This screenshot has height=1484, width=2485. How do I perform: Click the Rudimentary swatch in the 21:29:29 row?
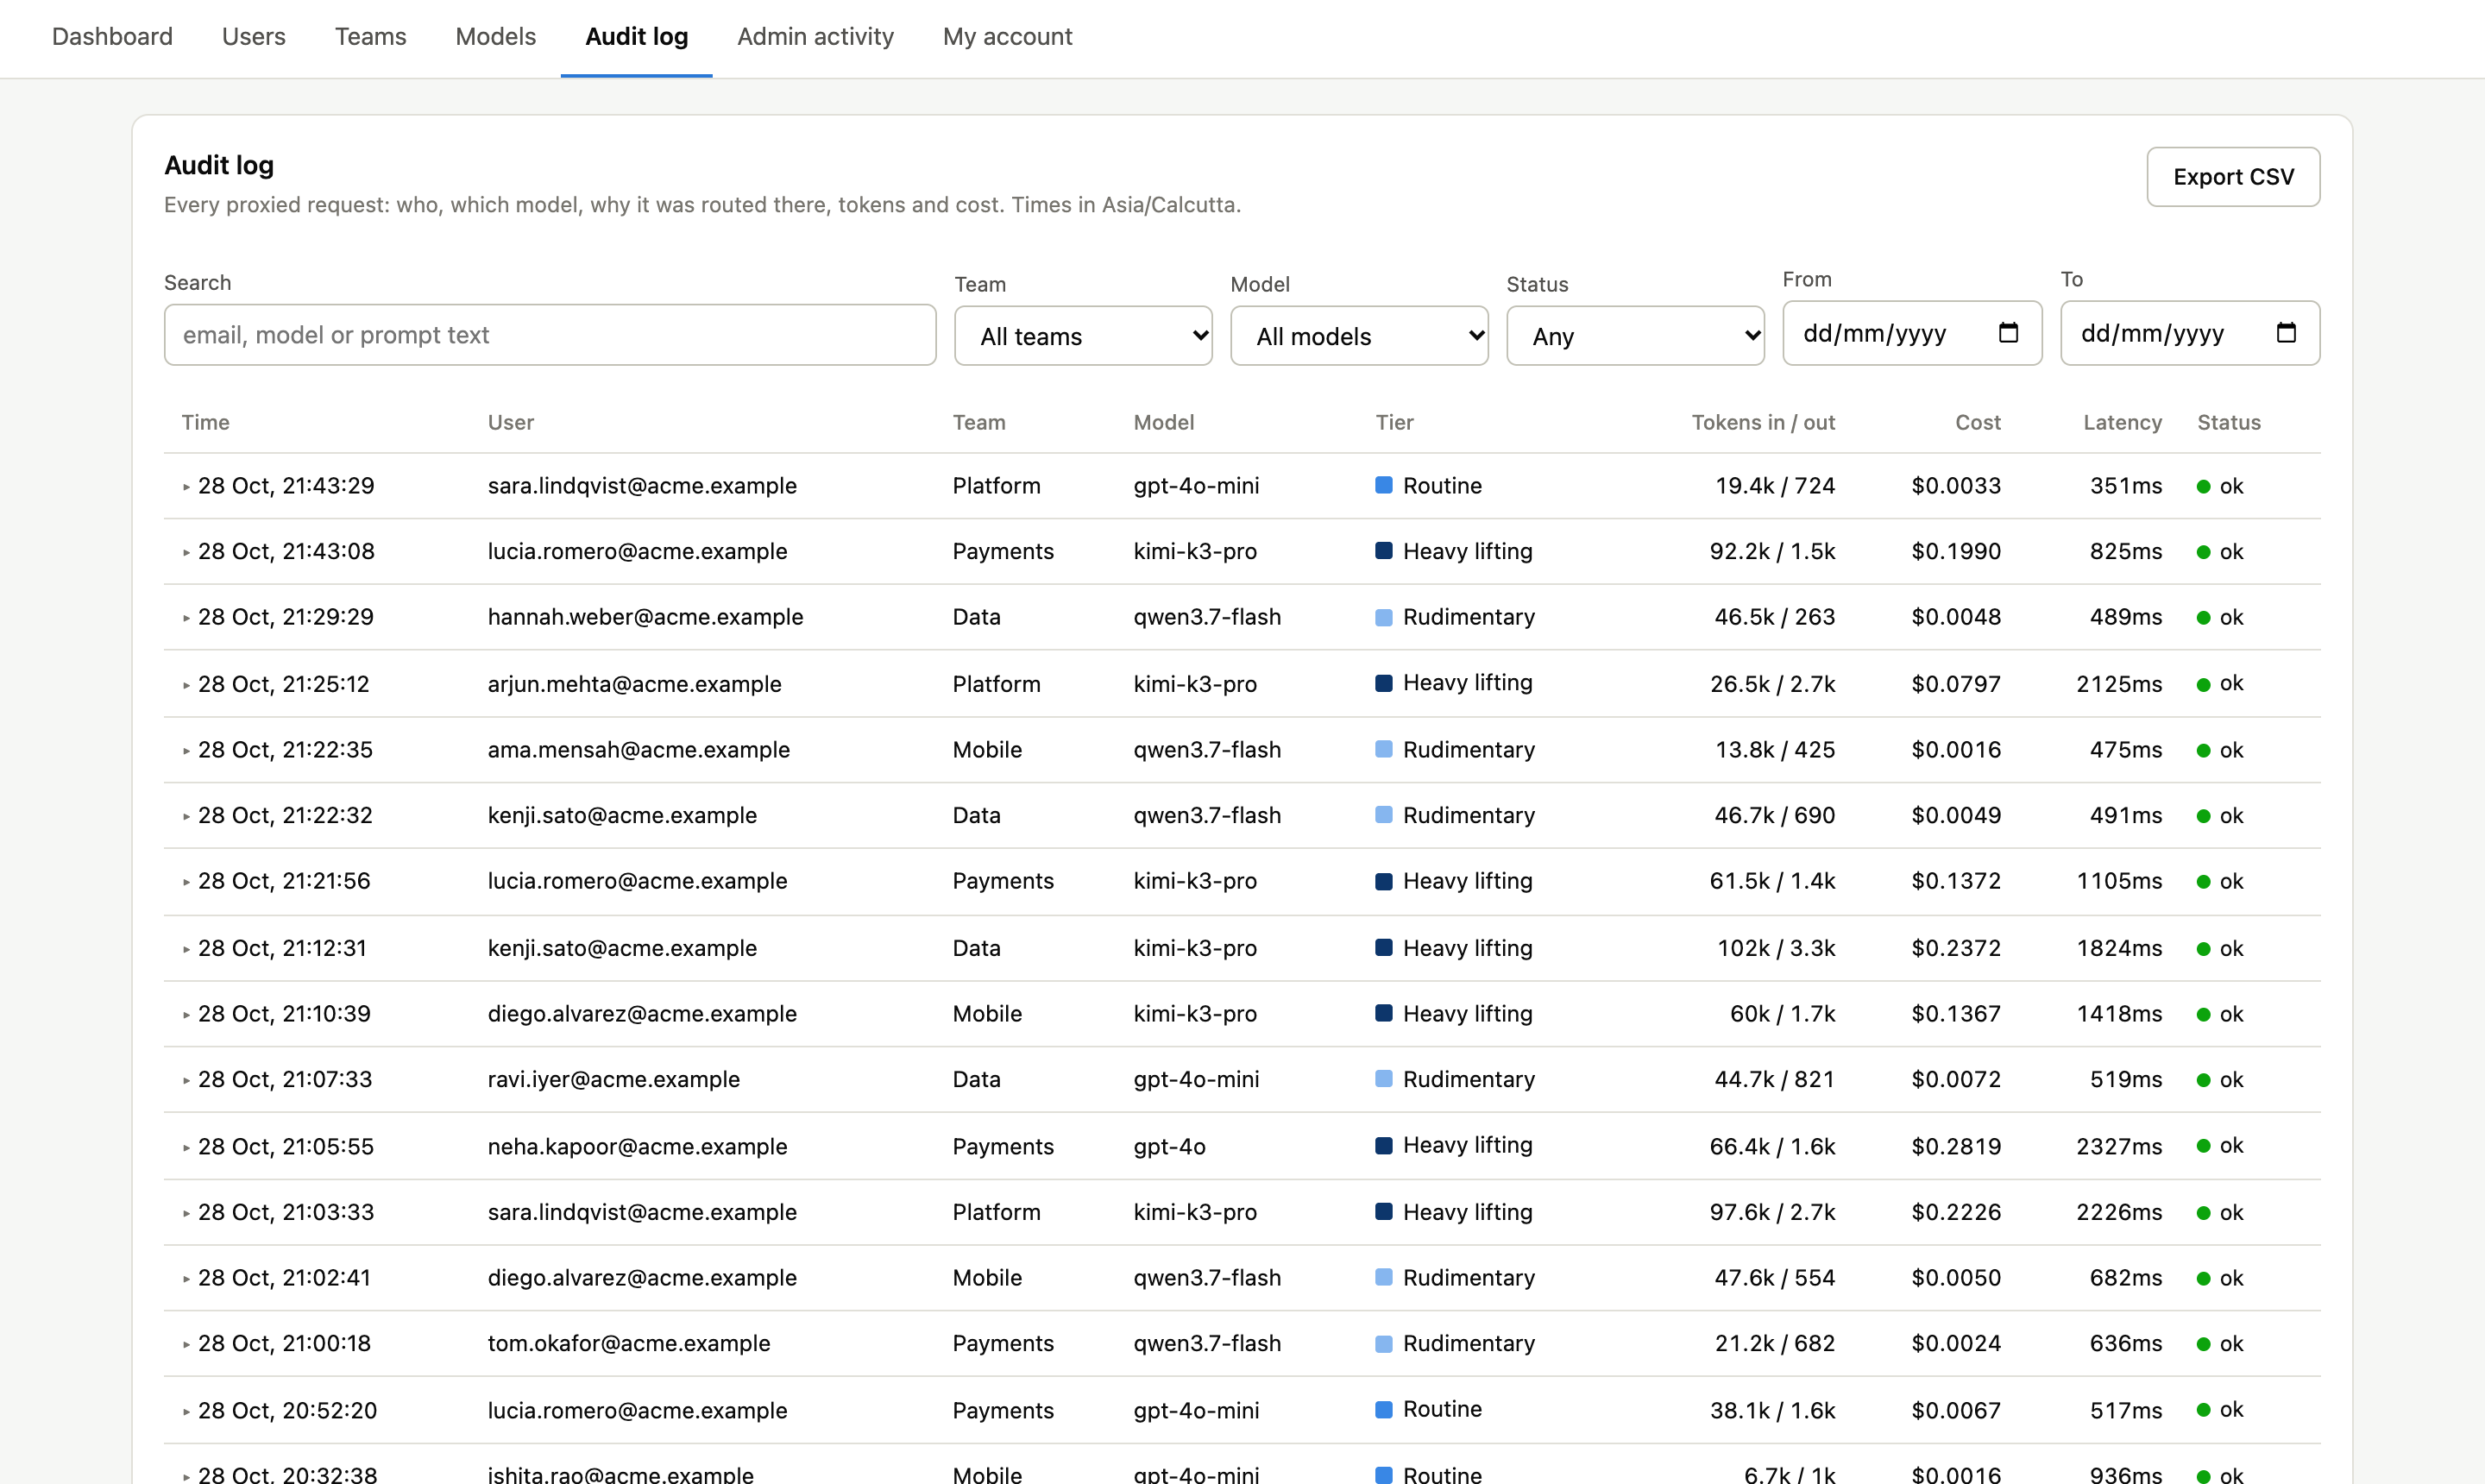1384,617
